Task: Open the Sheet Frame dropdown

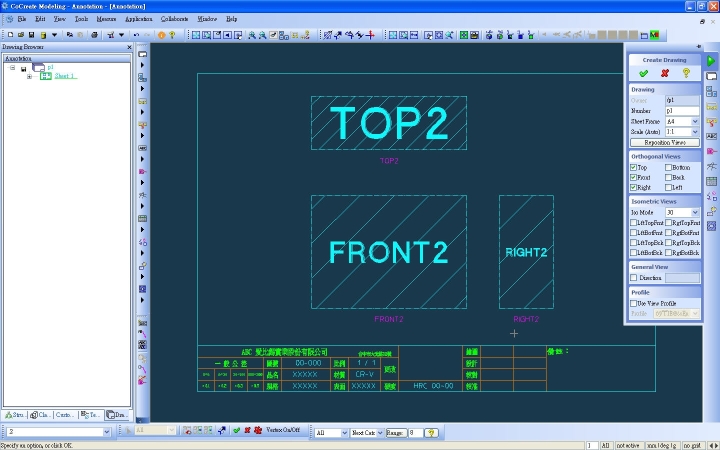Action: click(695, 122)
